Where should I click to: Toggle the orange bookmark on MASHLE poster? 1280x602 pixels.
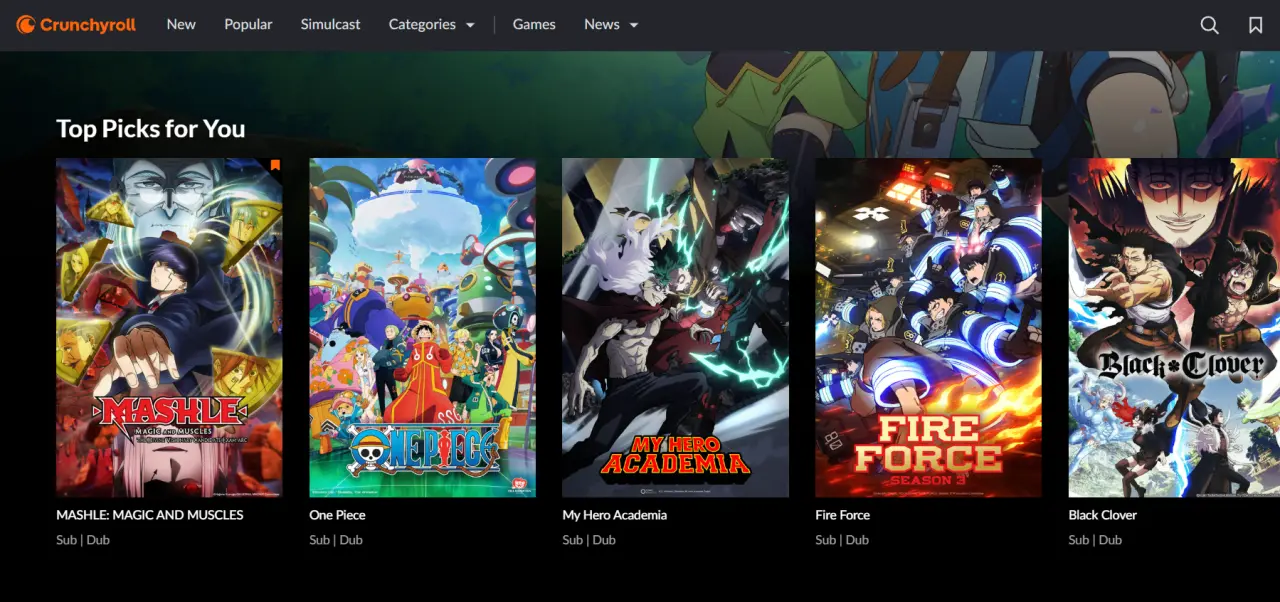click(275, 165)
